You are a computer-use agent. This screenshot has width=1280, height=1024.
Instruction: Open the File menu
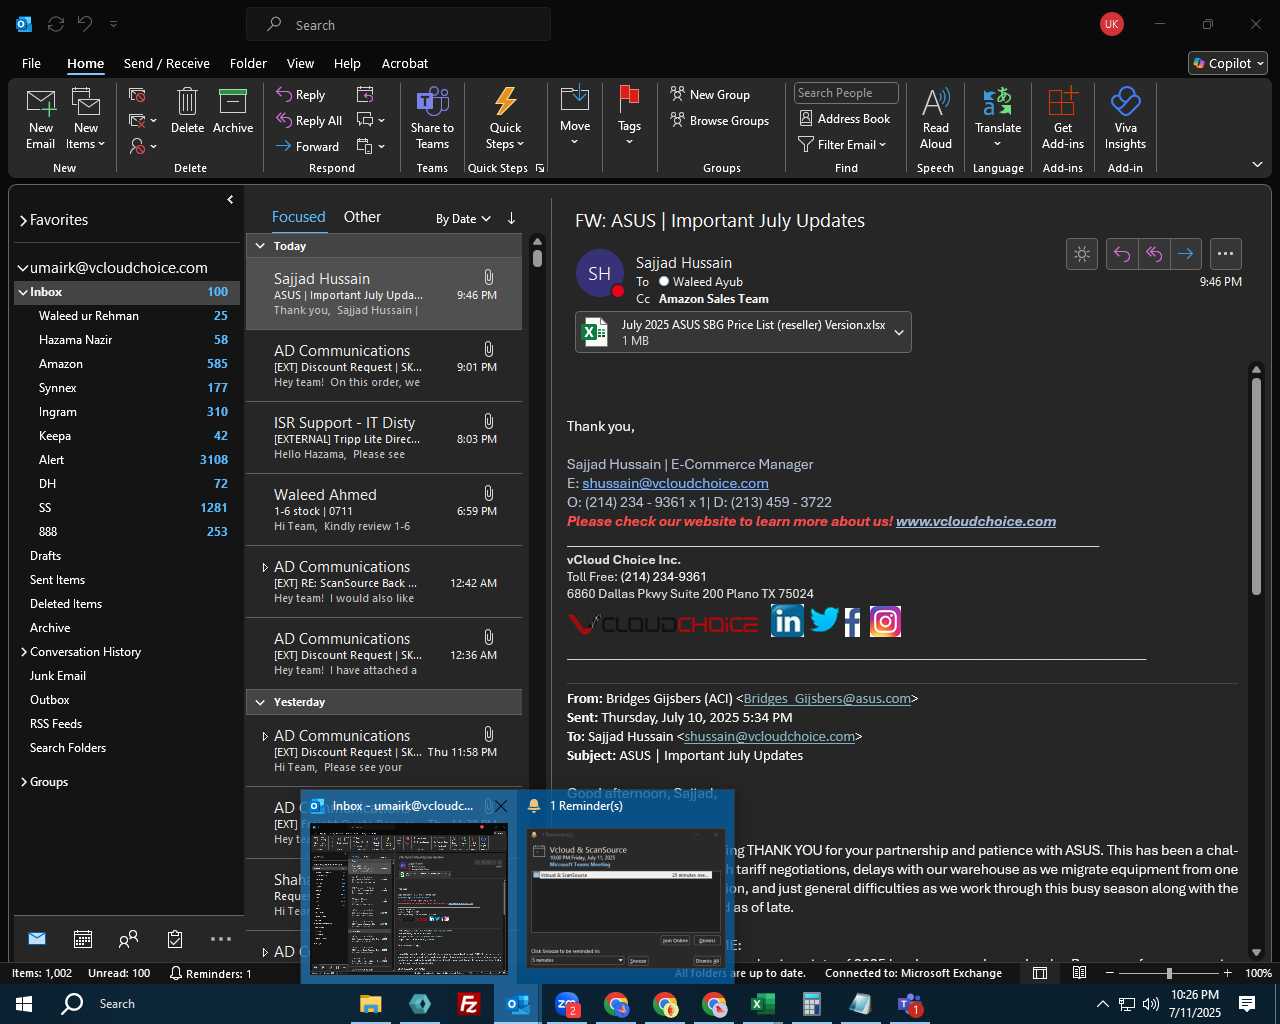coord(32,63)
